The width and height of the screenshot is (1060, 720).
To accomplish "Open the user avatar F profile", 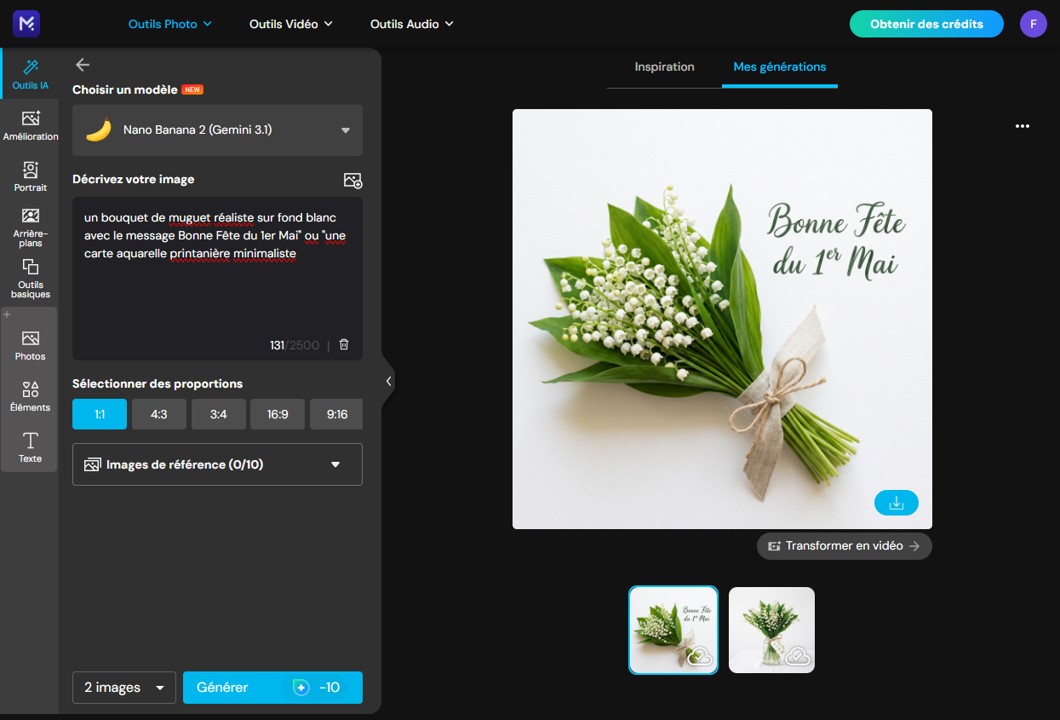I will 1033,24.
